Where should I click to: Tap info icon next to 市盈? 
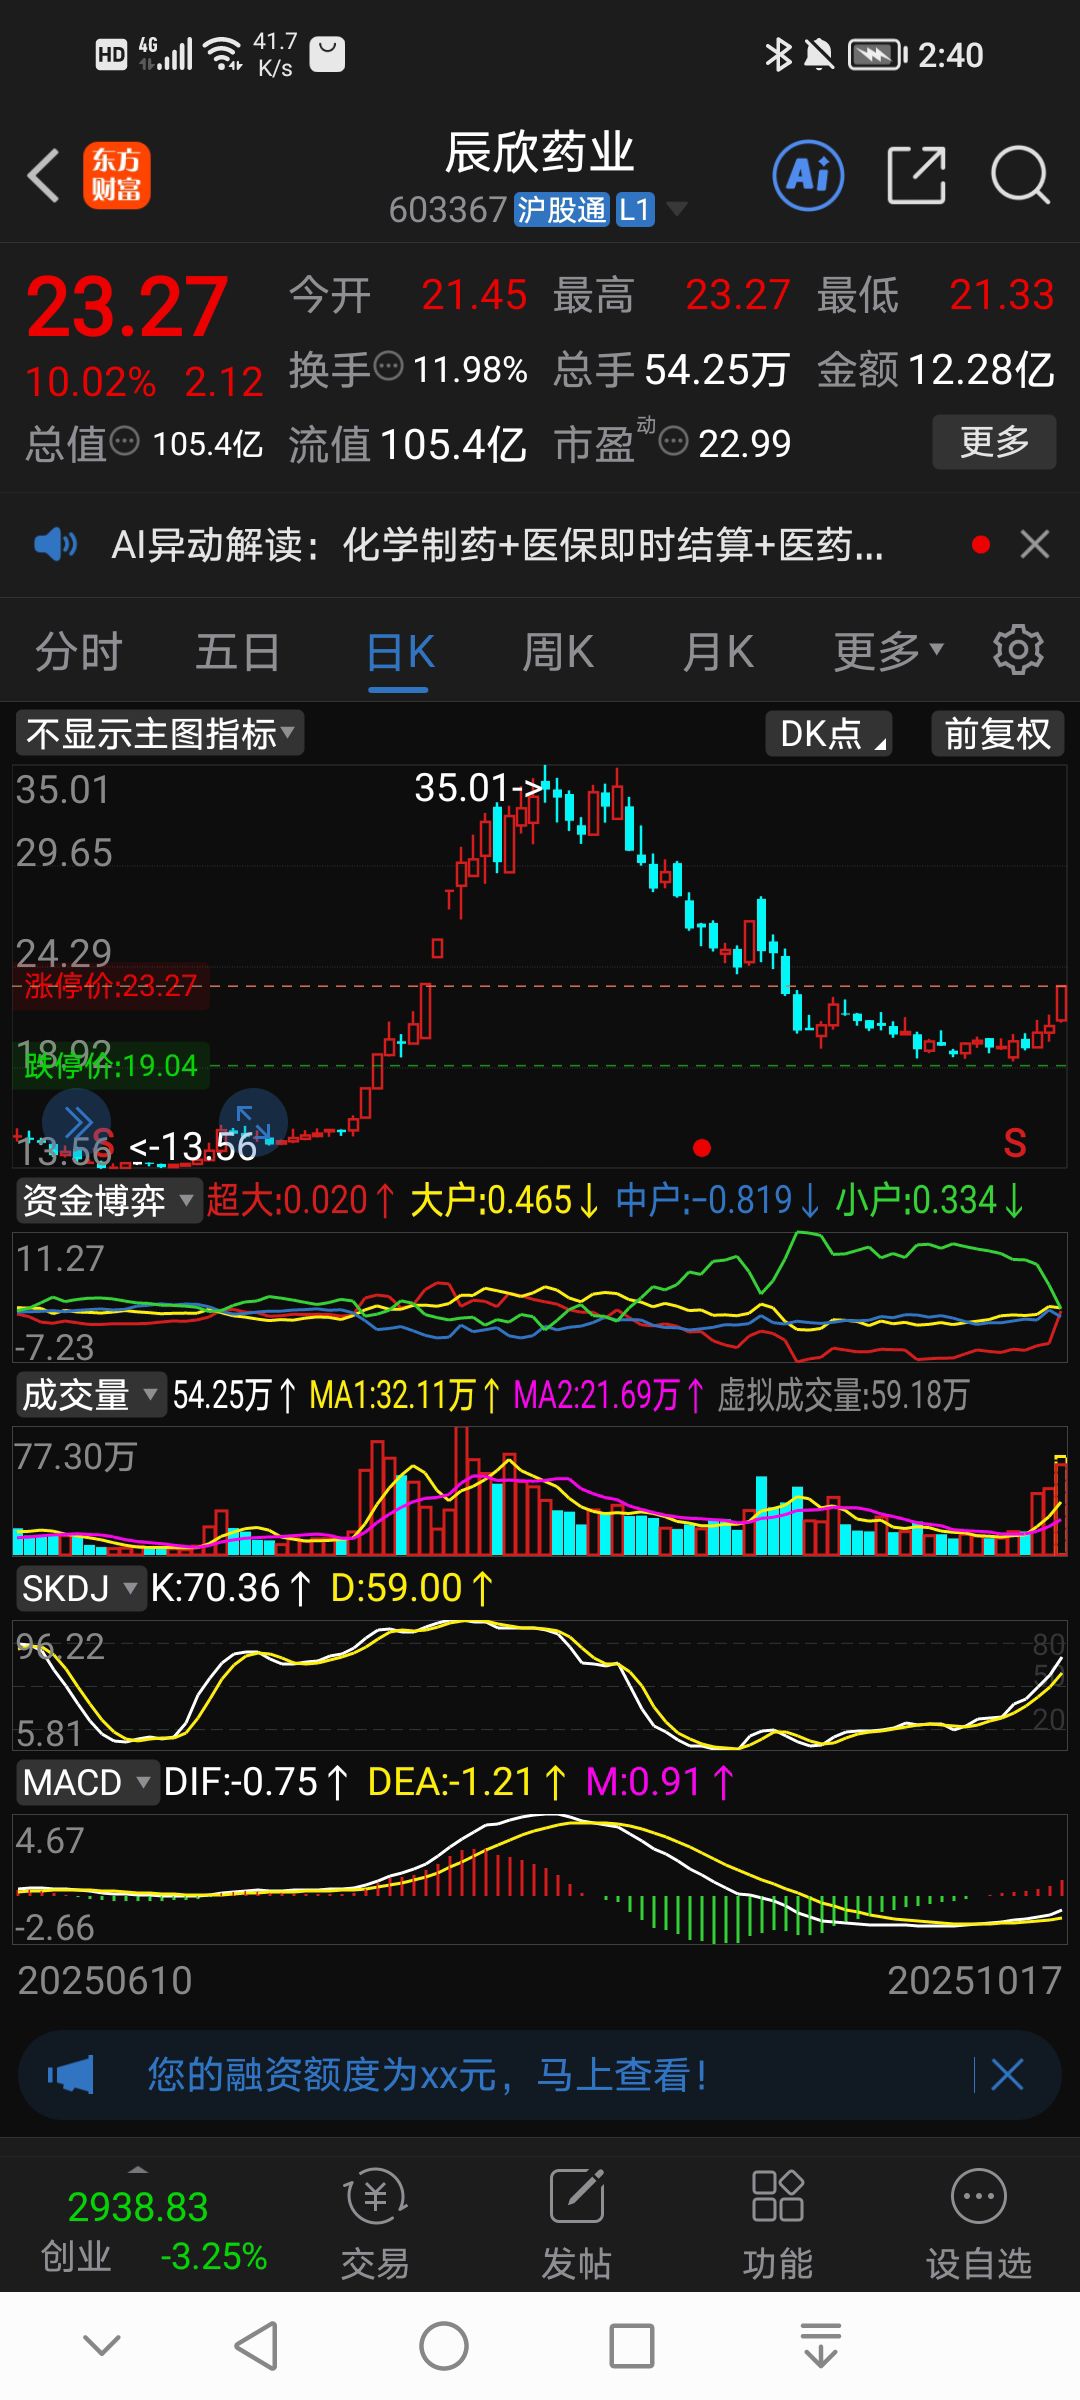point(674,441)
